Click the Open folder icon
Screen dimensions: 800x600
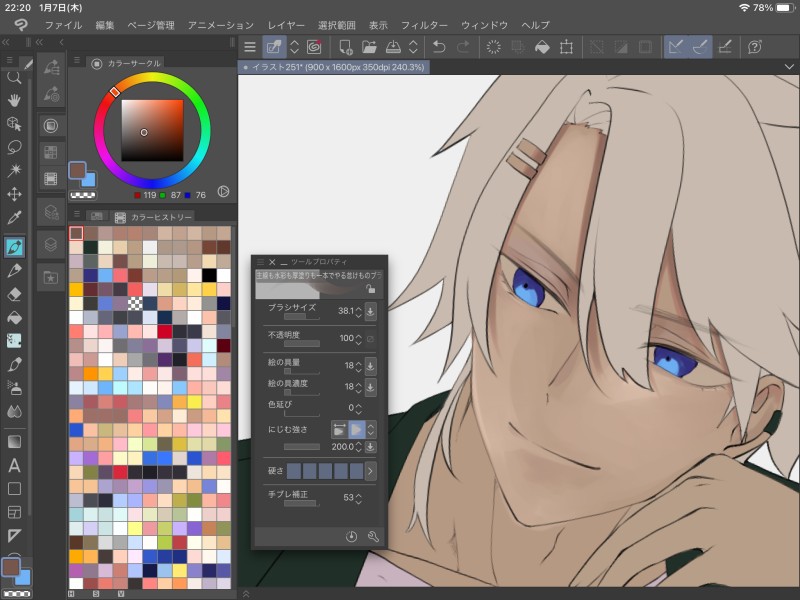click(369, 47)
